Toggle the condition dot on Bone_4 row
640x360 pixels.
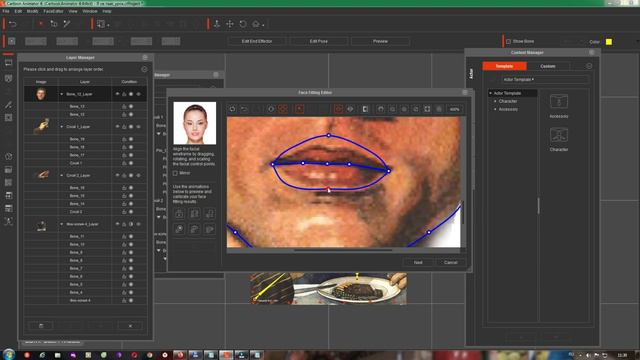131,292
